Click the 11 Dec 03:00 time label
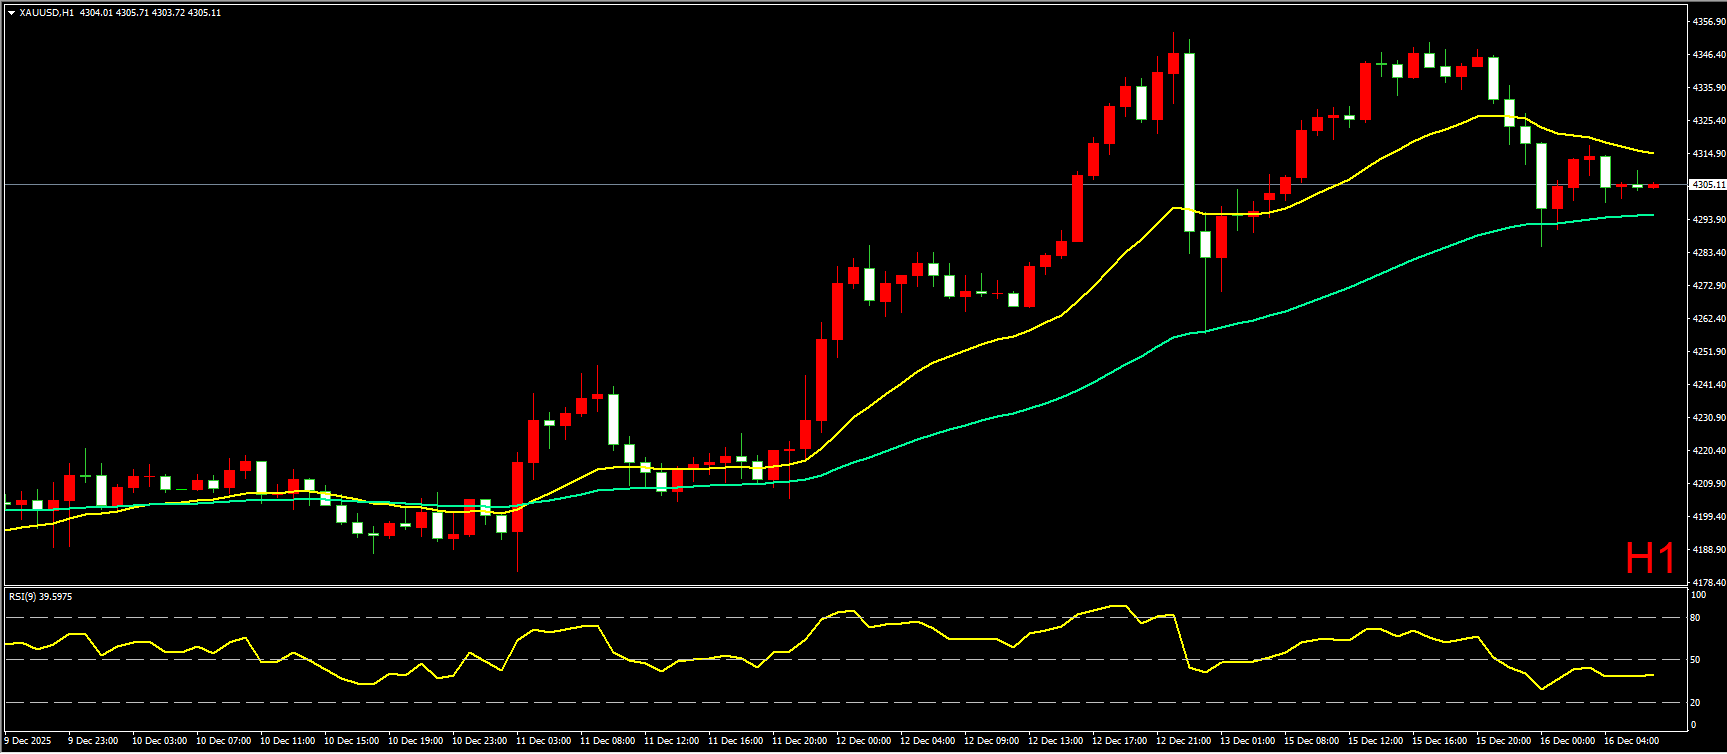The image size is (1727, 754). [543, 741]
